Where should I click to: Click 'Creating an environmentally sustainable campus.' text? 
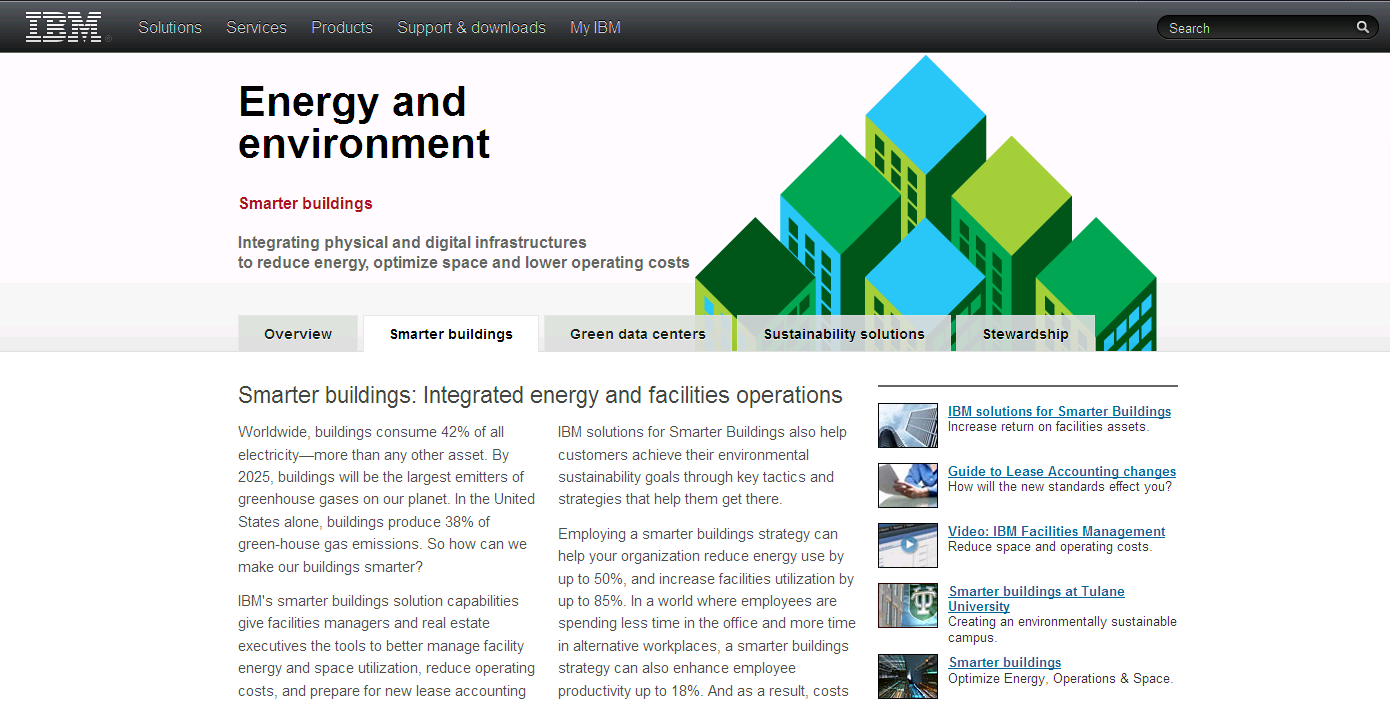1062,629
